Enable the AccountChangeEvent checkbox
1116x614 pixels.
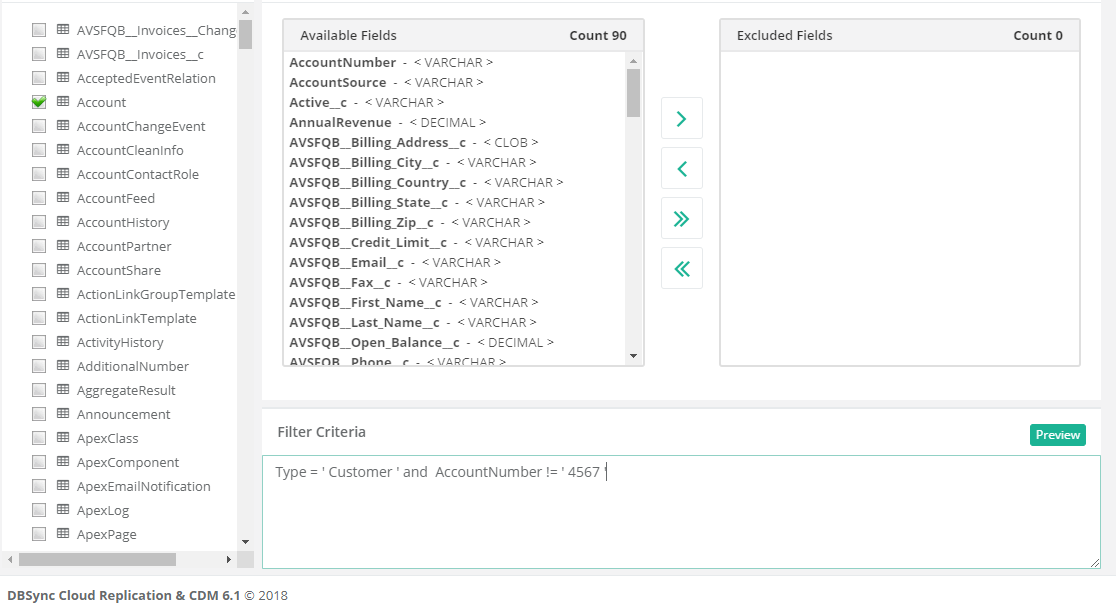[39, 126]
